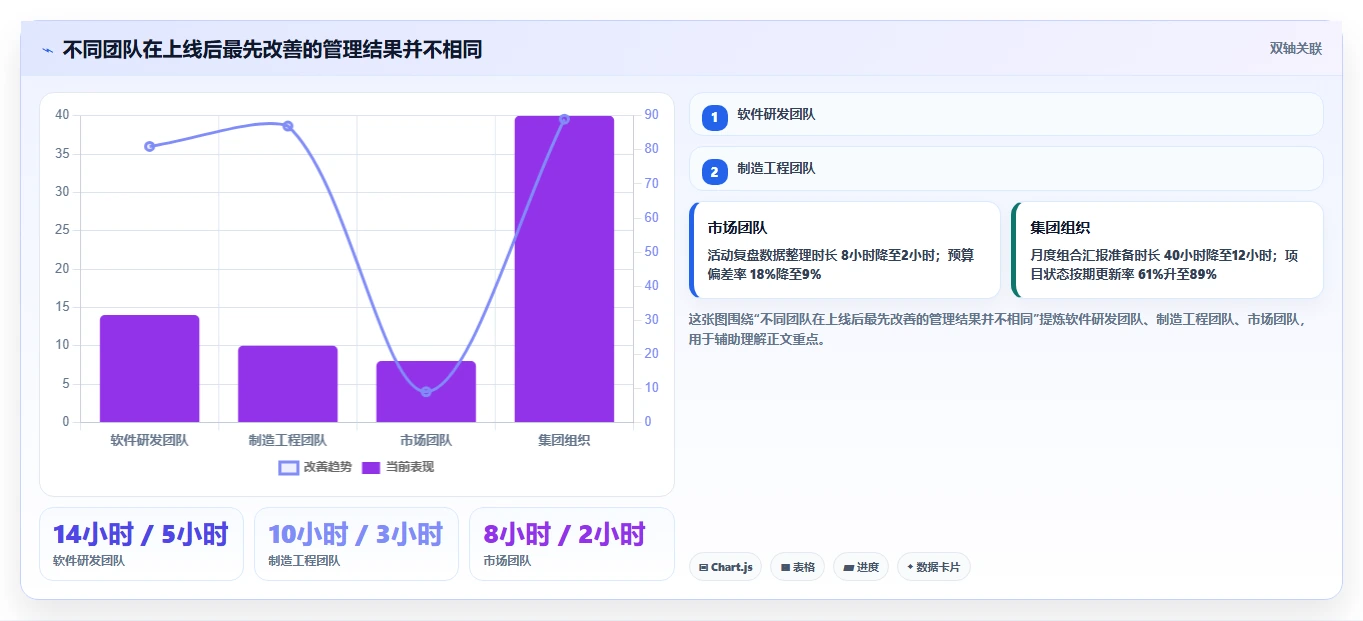Click the 双轴关联 label in header
1363x621 pixels.
tap(1296, 48)
